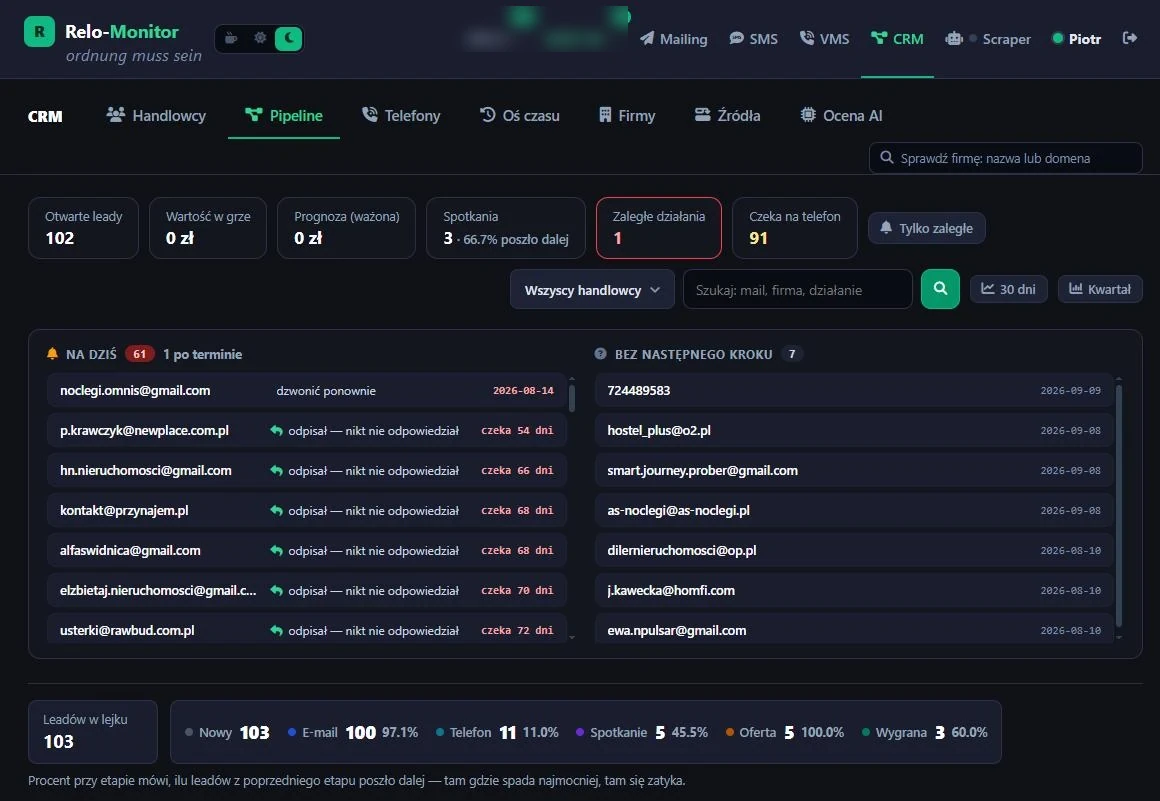
Task: Open the hostel_plus@o2.pl lead
Action: (x=854, y=430)
